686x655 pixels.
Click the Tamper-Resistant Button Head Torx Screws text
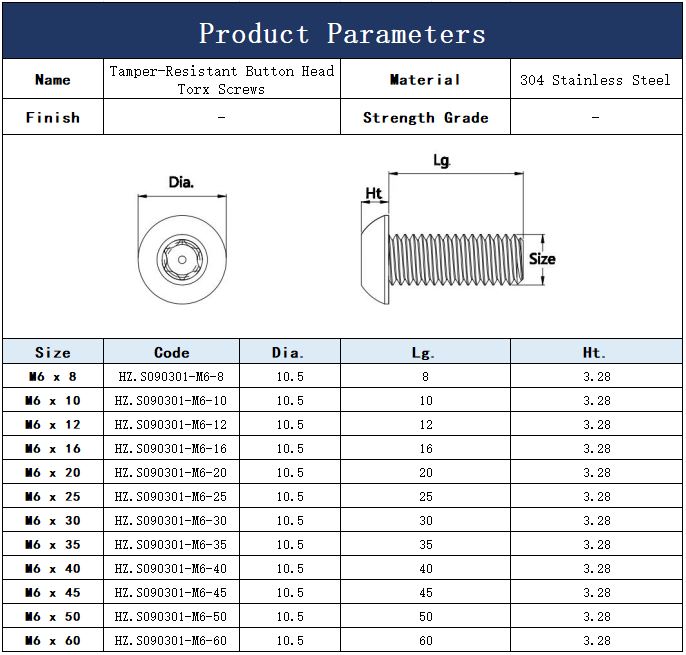(x=221, y=80)
